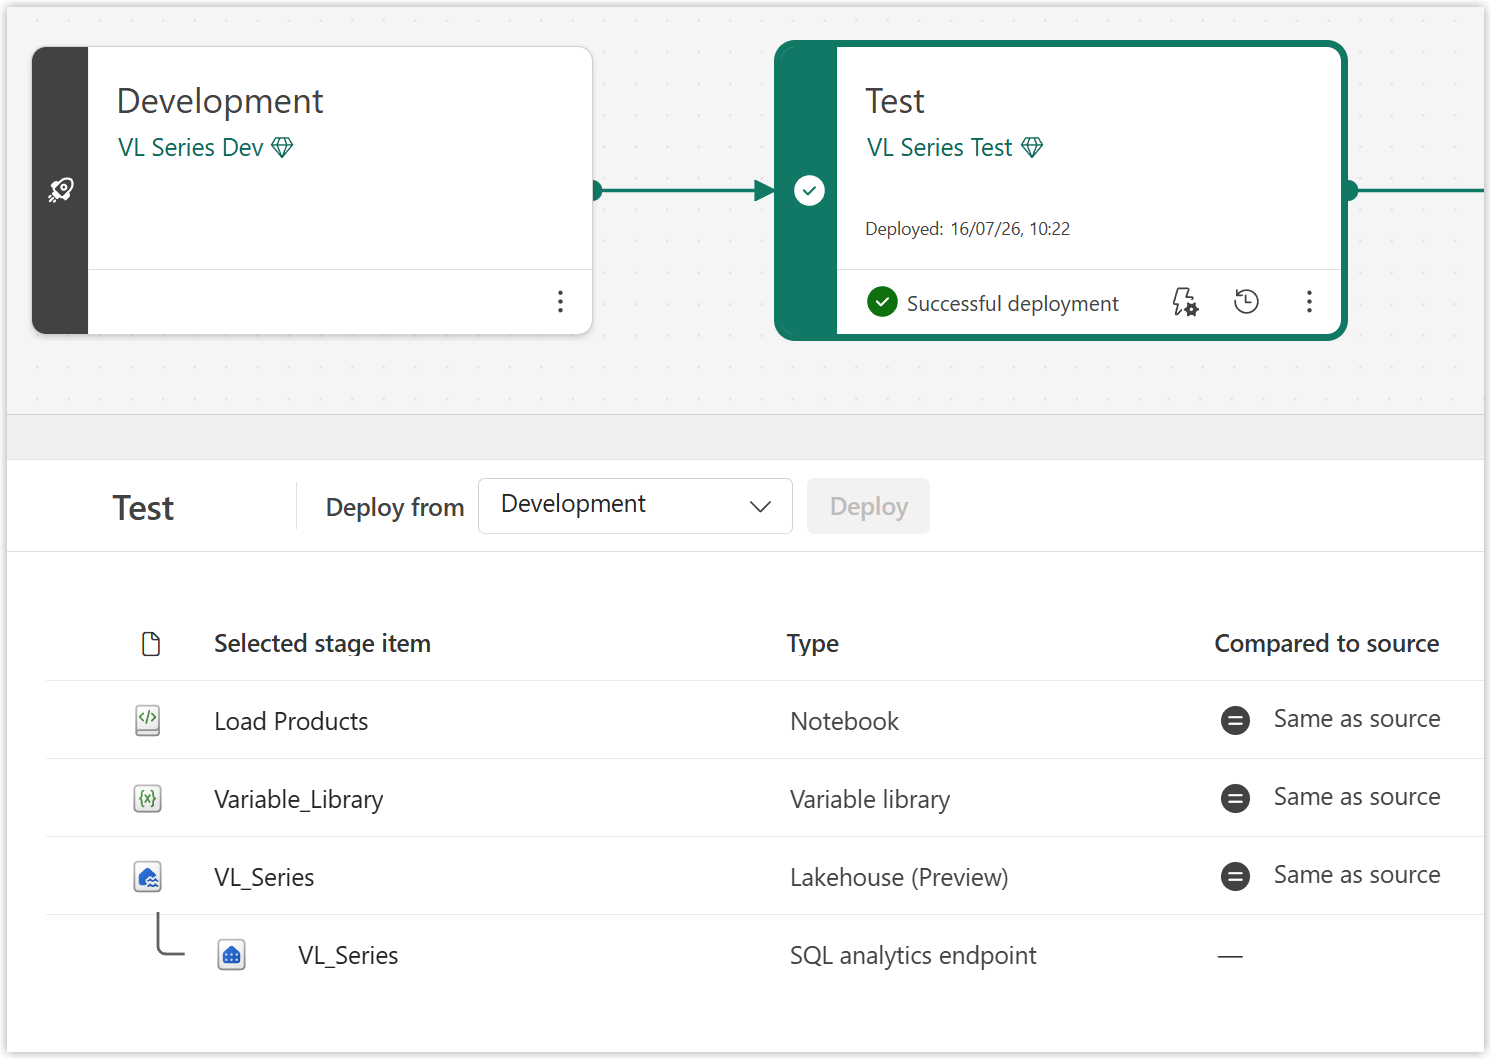
Task: Click the Test heading in details panel
Action: click(x=143, y=508)
